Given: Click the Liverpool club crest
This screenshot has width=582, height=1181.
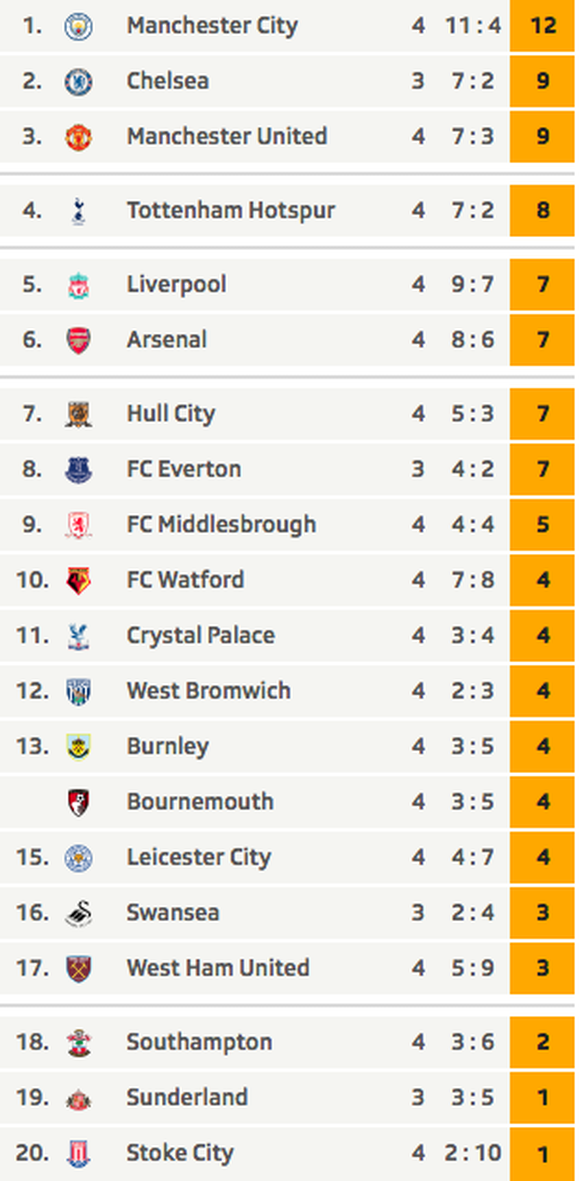Looking at the screenshot, I should [78, 285].
